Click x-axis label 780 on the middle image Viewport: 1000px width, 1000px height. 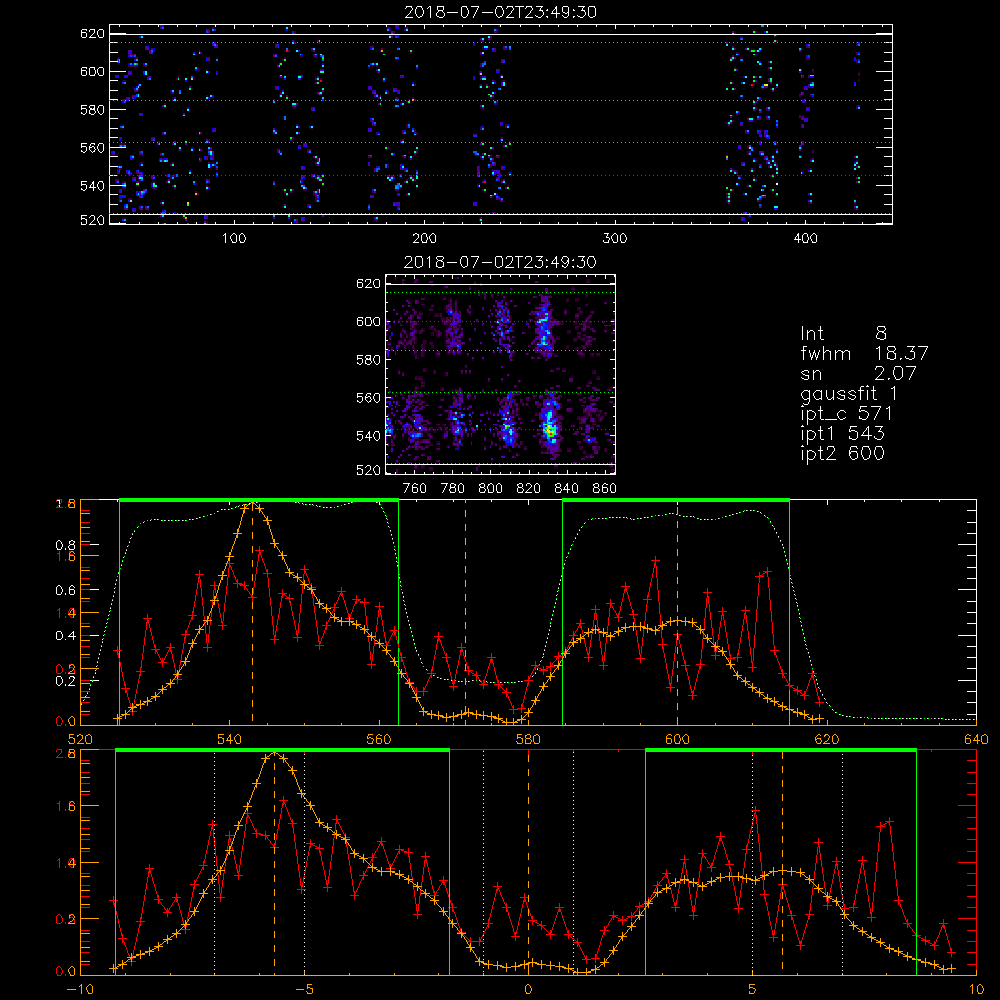tap(453, 489)
